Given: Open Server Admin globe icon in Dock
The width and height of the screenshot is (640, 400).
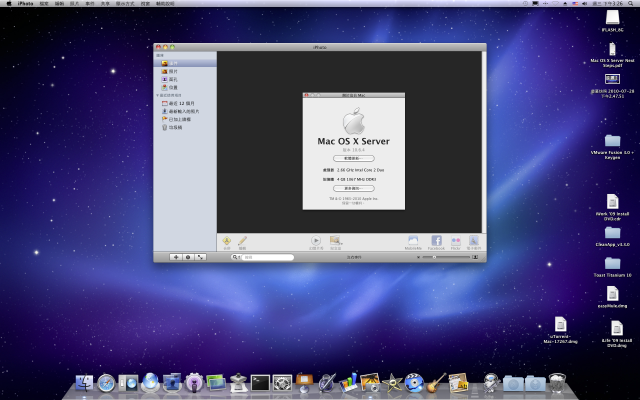Looking at the screenshot, I should click(150, 383).
